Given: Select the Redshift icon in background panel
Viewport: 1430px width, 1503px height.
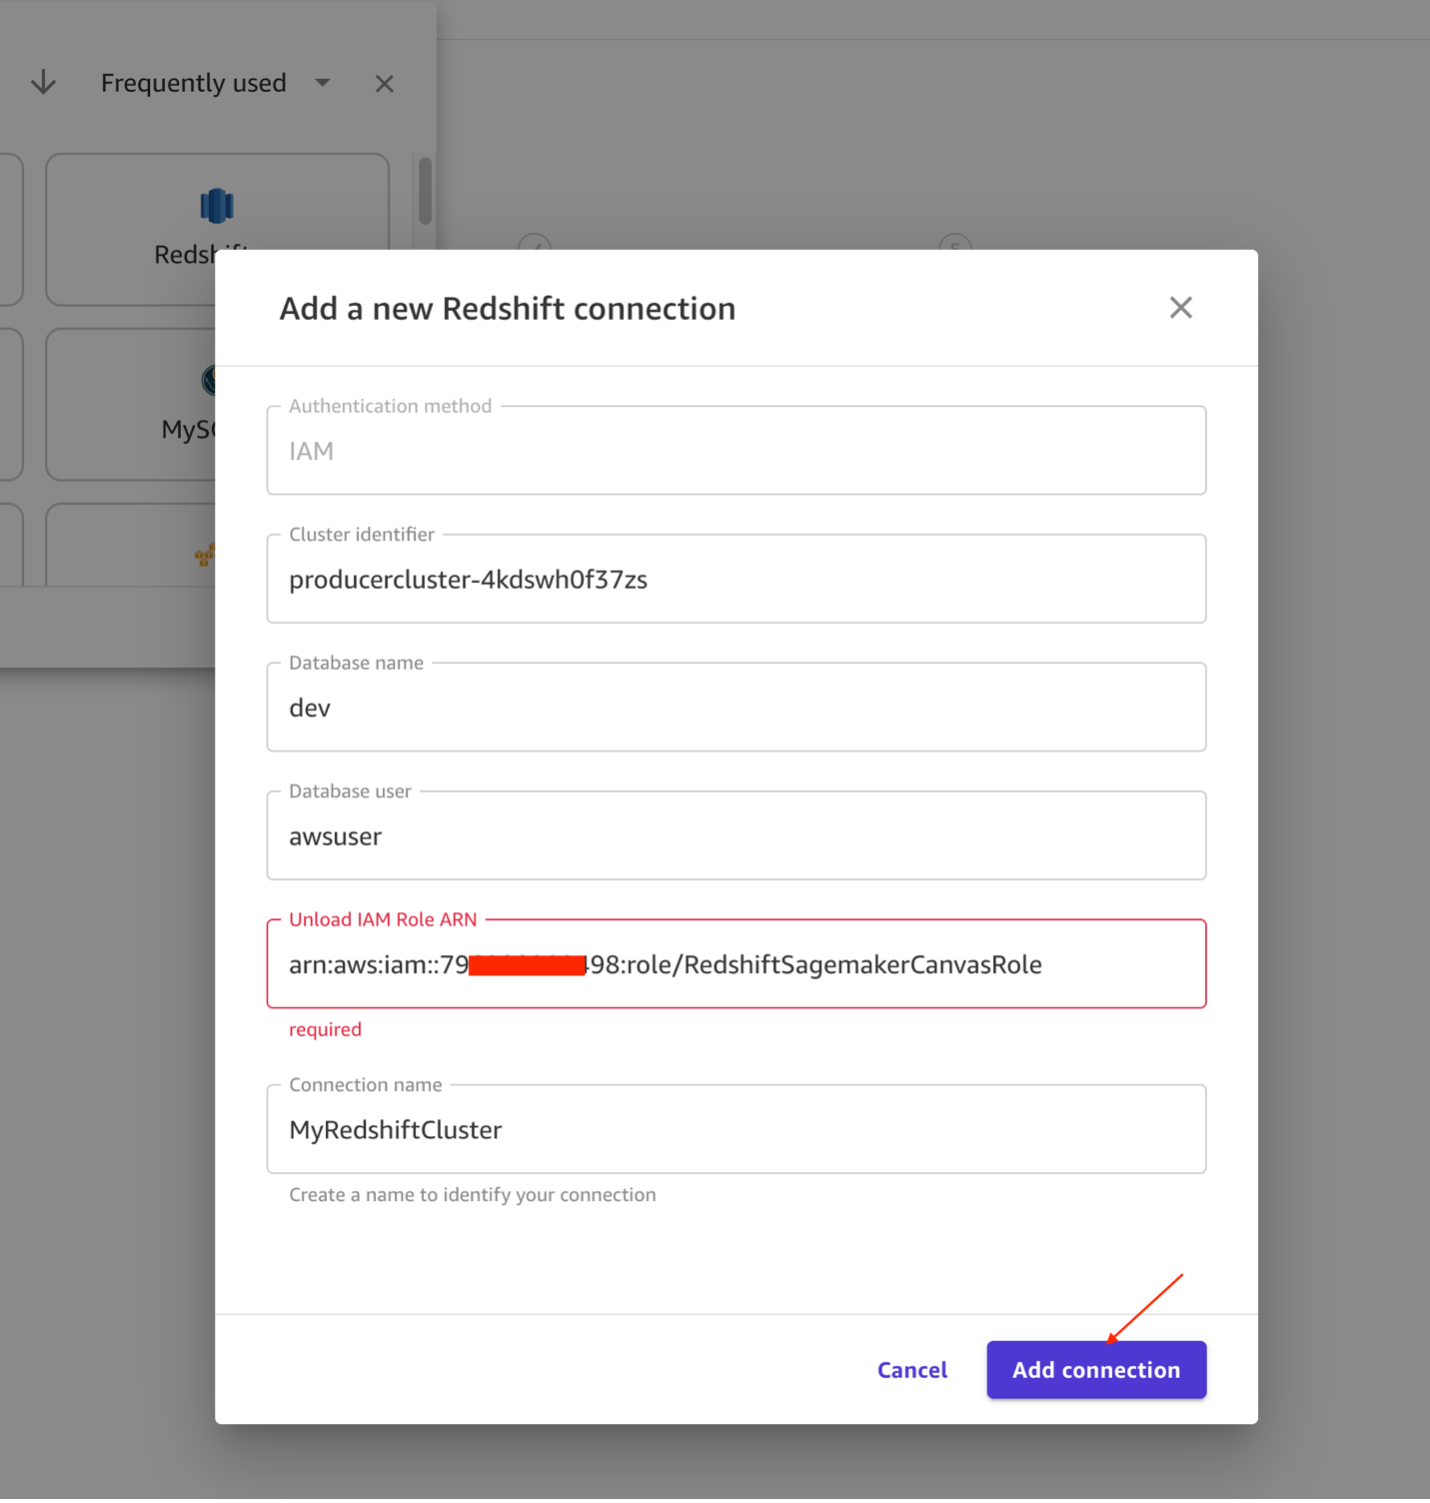Looking at the screenshot, I should (x=216, y=206).
